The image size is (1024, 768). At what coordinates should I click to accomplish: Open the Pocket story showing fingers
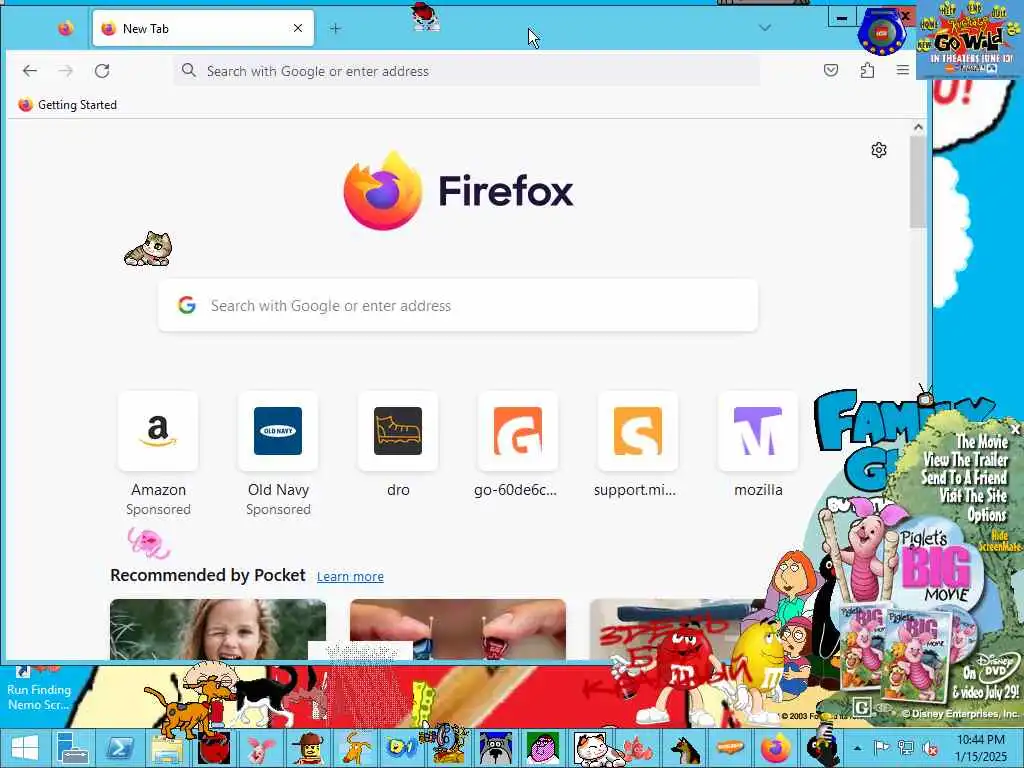point(458,629)
